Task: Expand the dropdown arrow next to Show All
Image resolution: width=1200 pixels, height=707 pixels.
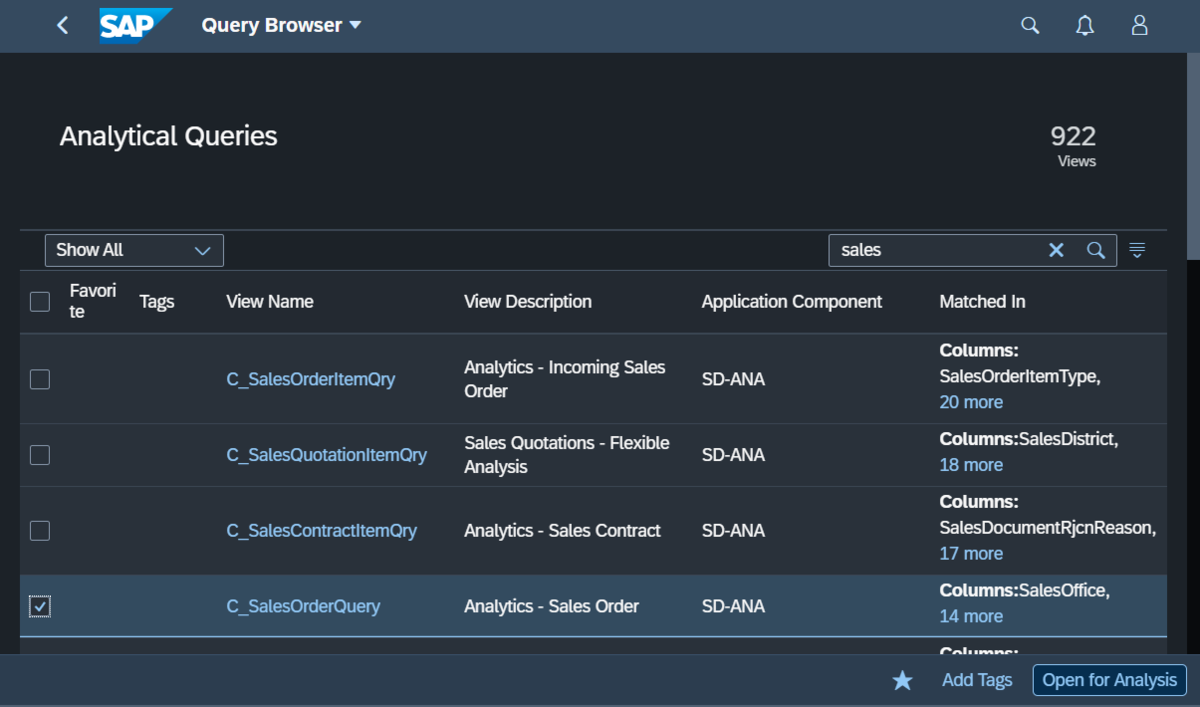Action: (x=203, y=250)
